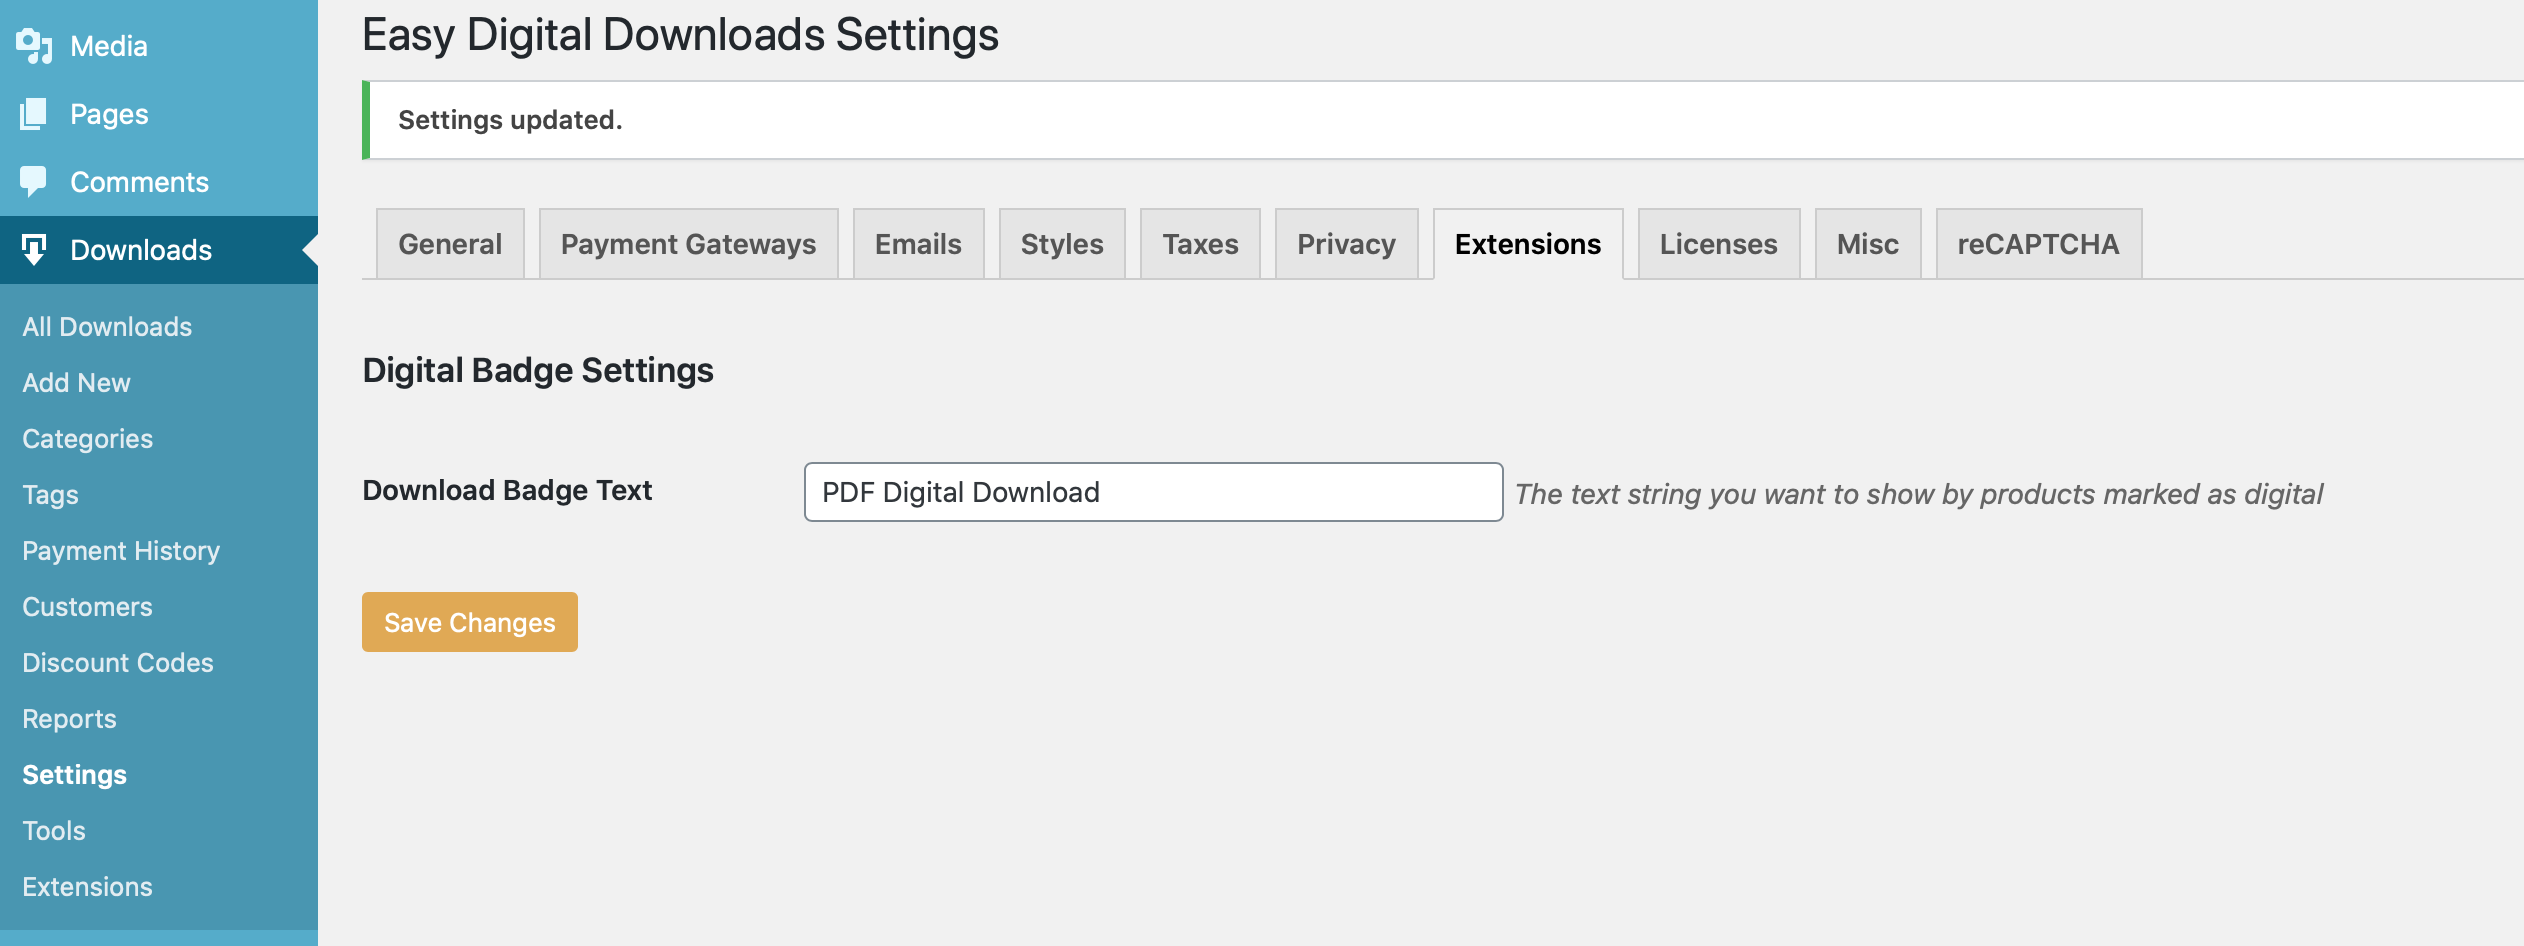Switch to the reCAPTCHA tab
This screenshot has height=946, width=2524.
pyautogui.click(x=2038, y=244)
